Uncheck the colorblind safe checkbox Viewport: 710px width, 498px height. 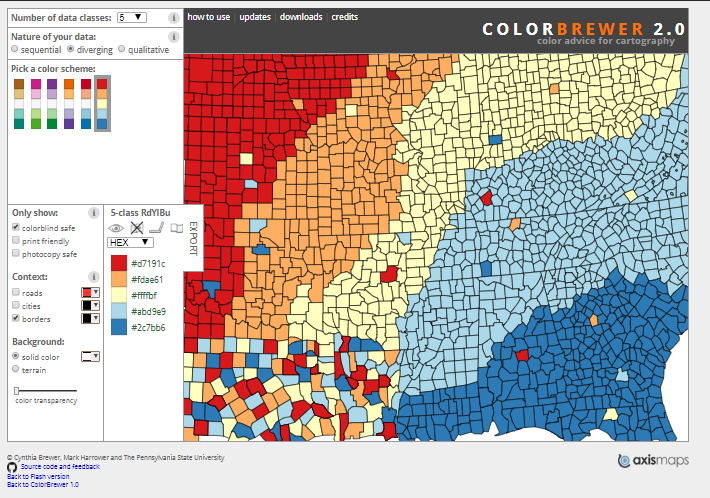click(16, 227)
